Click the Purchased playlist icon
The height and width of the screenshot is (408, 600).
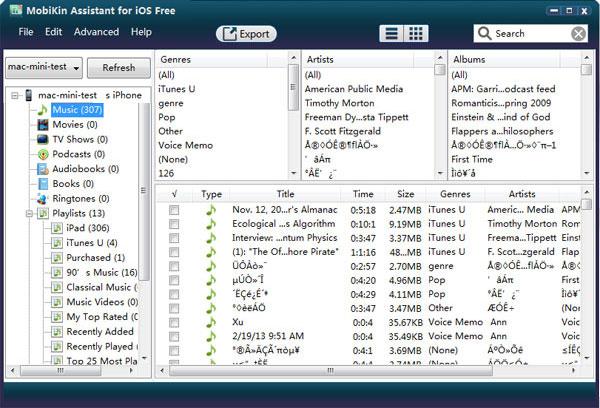coord(57,258)
